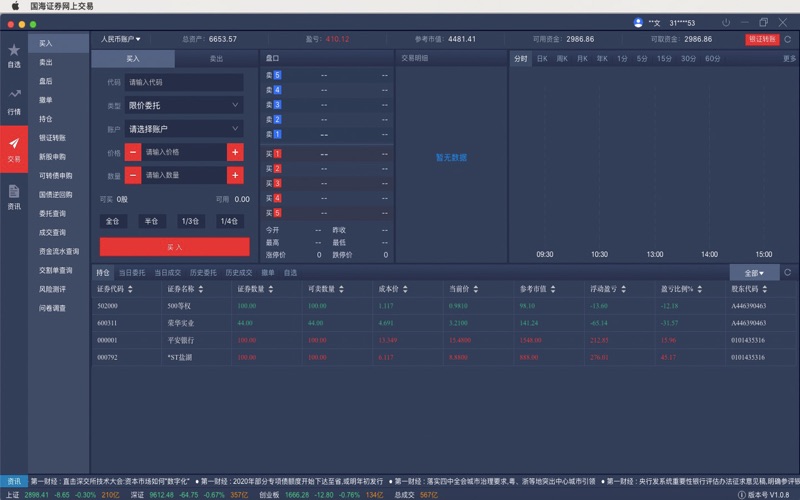Sort holdings by 可卖数量 arrows
This screenshot has height=500, width=800.
tap(341, 289)
